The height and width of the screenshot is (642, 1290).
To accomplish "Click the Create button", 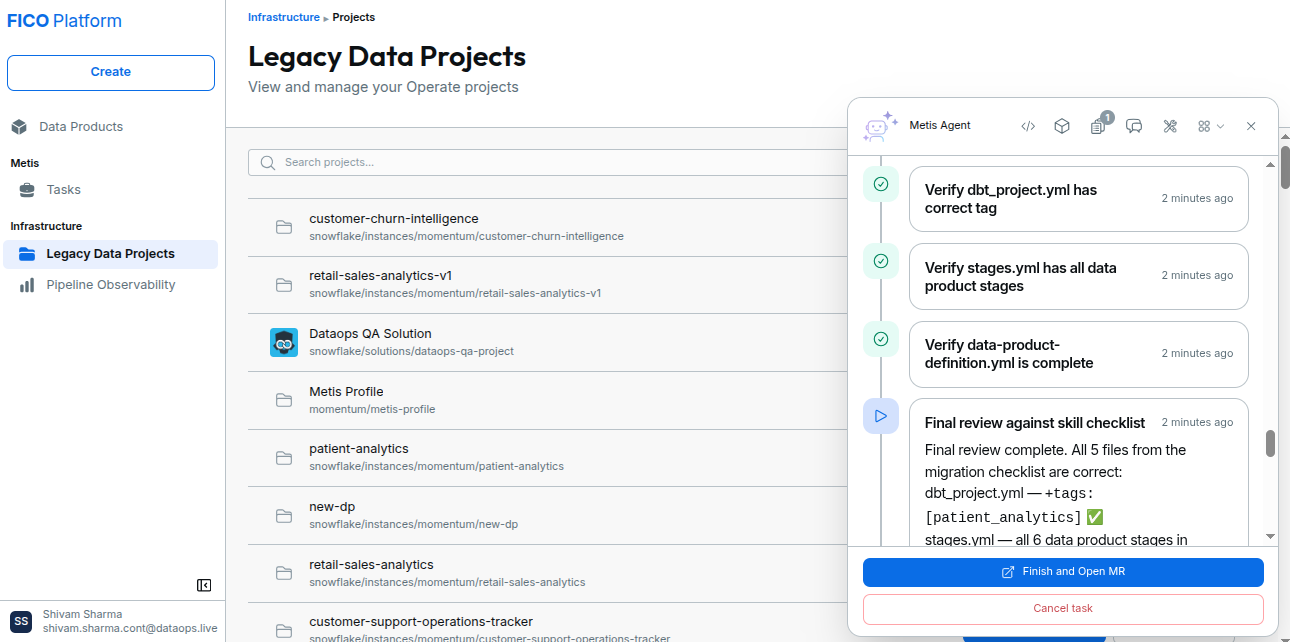I will (x=111, y=73).
